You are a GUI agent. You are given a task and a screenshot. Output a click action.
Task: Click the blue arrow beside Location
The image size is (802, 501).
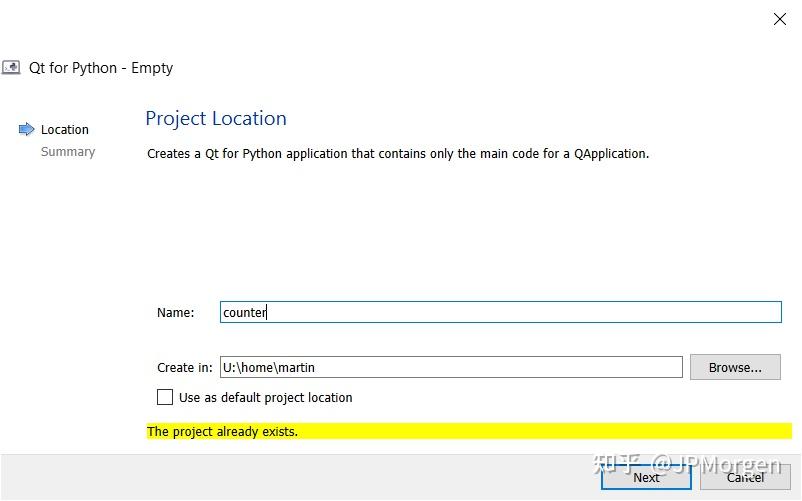[27, 129]
